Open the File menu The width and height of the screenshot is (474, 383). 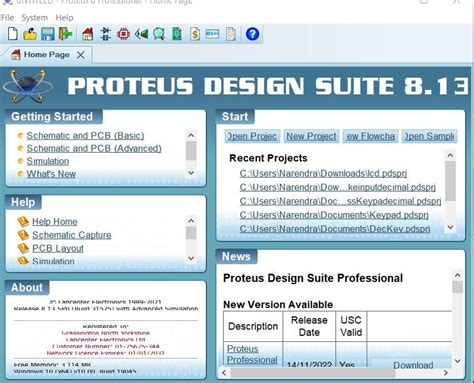click(7, 18)
